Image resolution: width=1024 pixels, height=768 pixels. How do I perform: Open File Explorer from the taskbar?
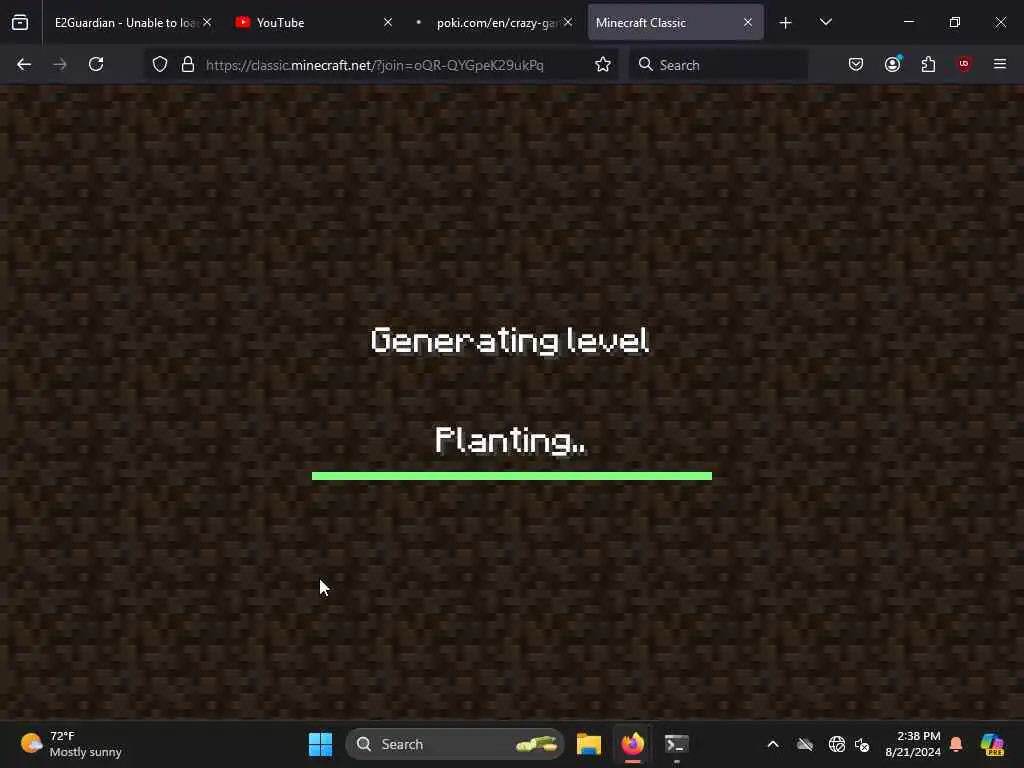tap(588, 744)
